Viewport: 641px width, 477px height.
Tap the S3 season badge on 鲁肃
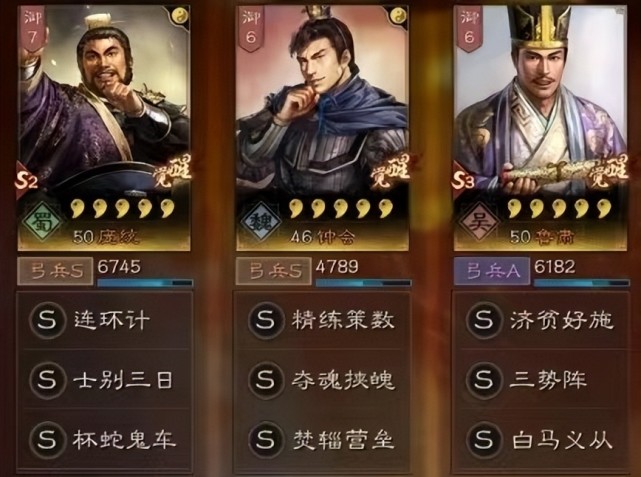point(463,180)
